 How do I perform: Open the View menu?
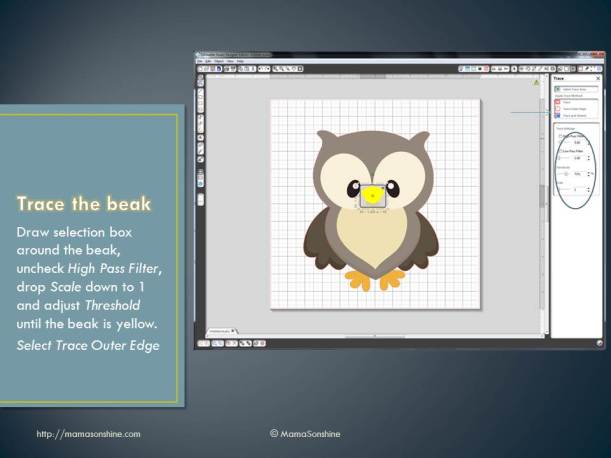230,60
